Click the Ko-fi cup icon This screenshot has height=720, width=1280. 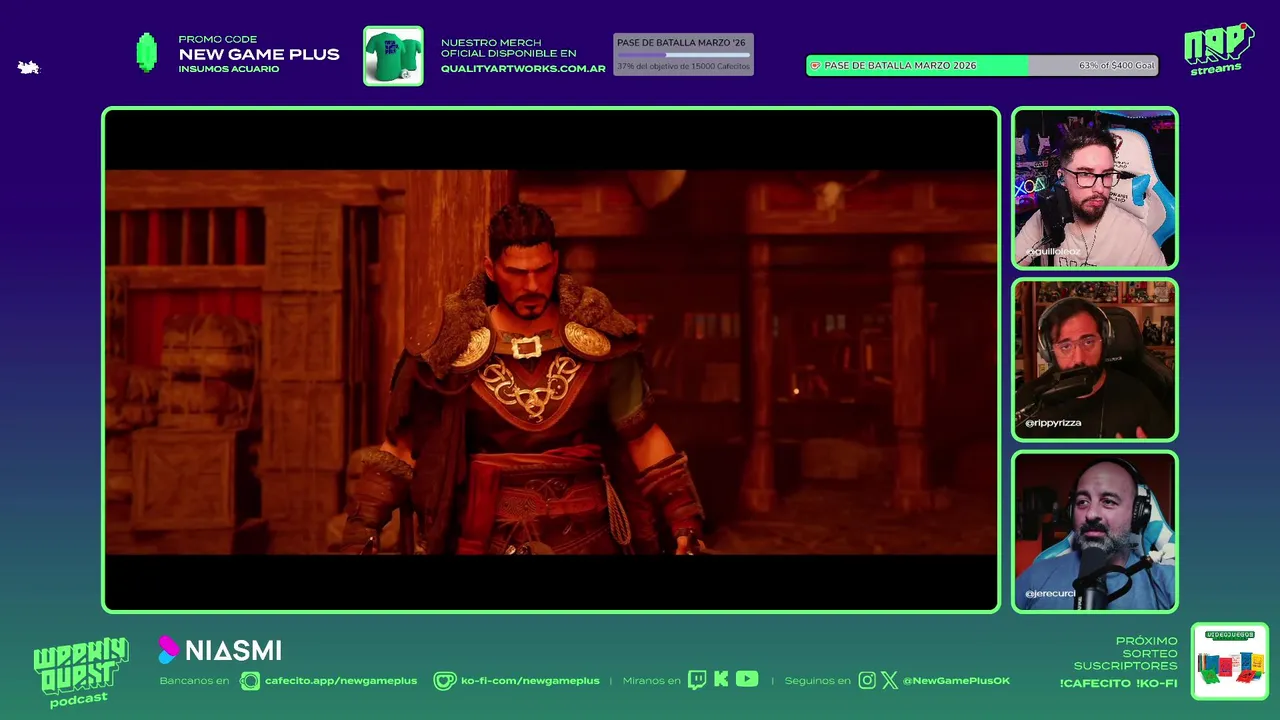pos(444,681)
